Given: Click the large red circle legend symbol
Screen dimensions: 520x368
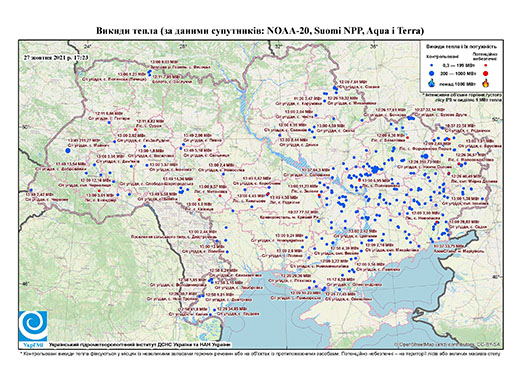Looking at the screenshot, I should [486, 73].
